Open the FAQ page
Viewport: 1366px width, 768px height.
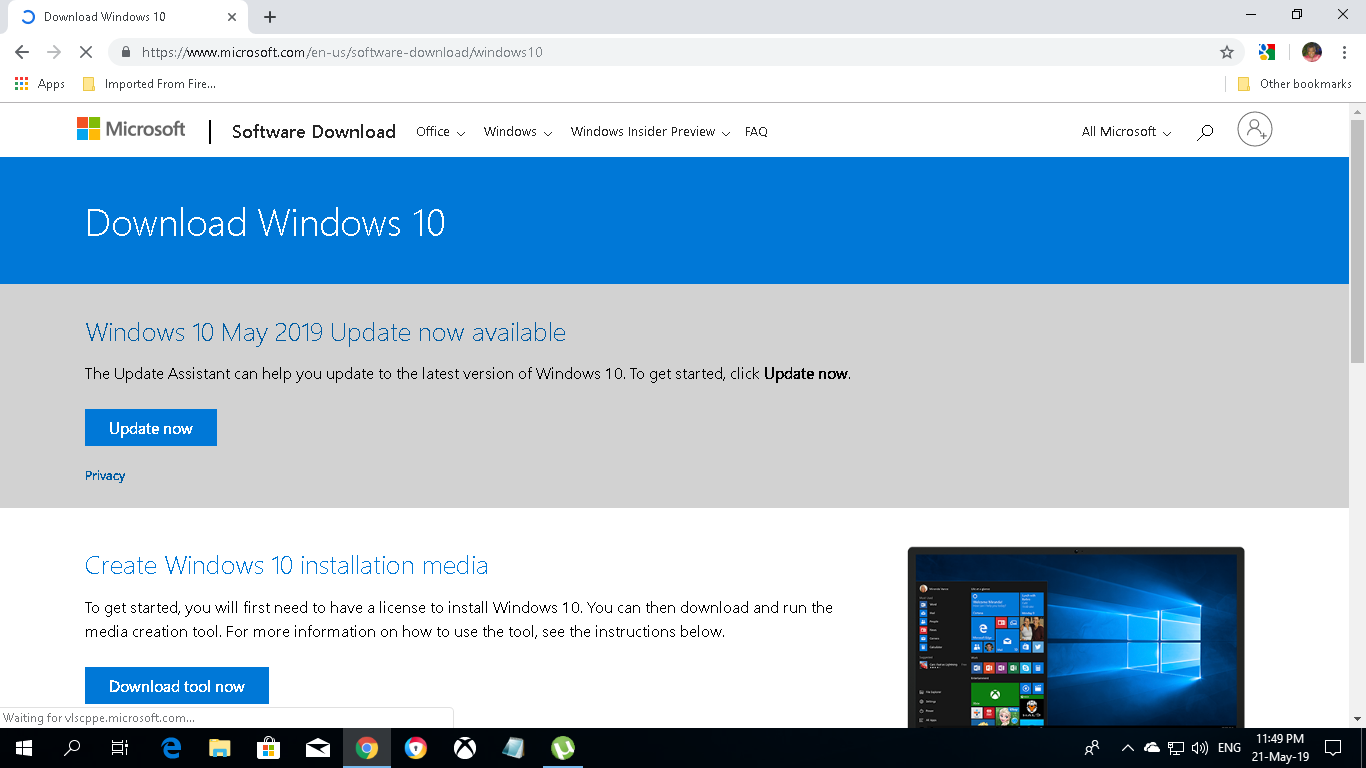[x=756, y=132]
